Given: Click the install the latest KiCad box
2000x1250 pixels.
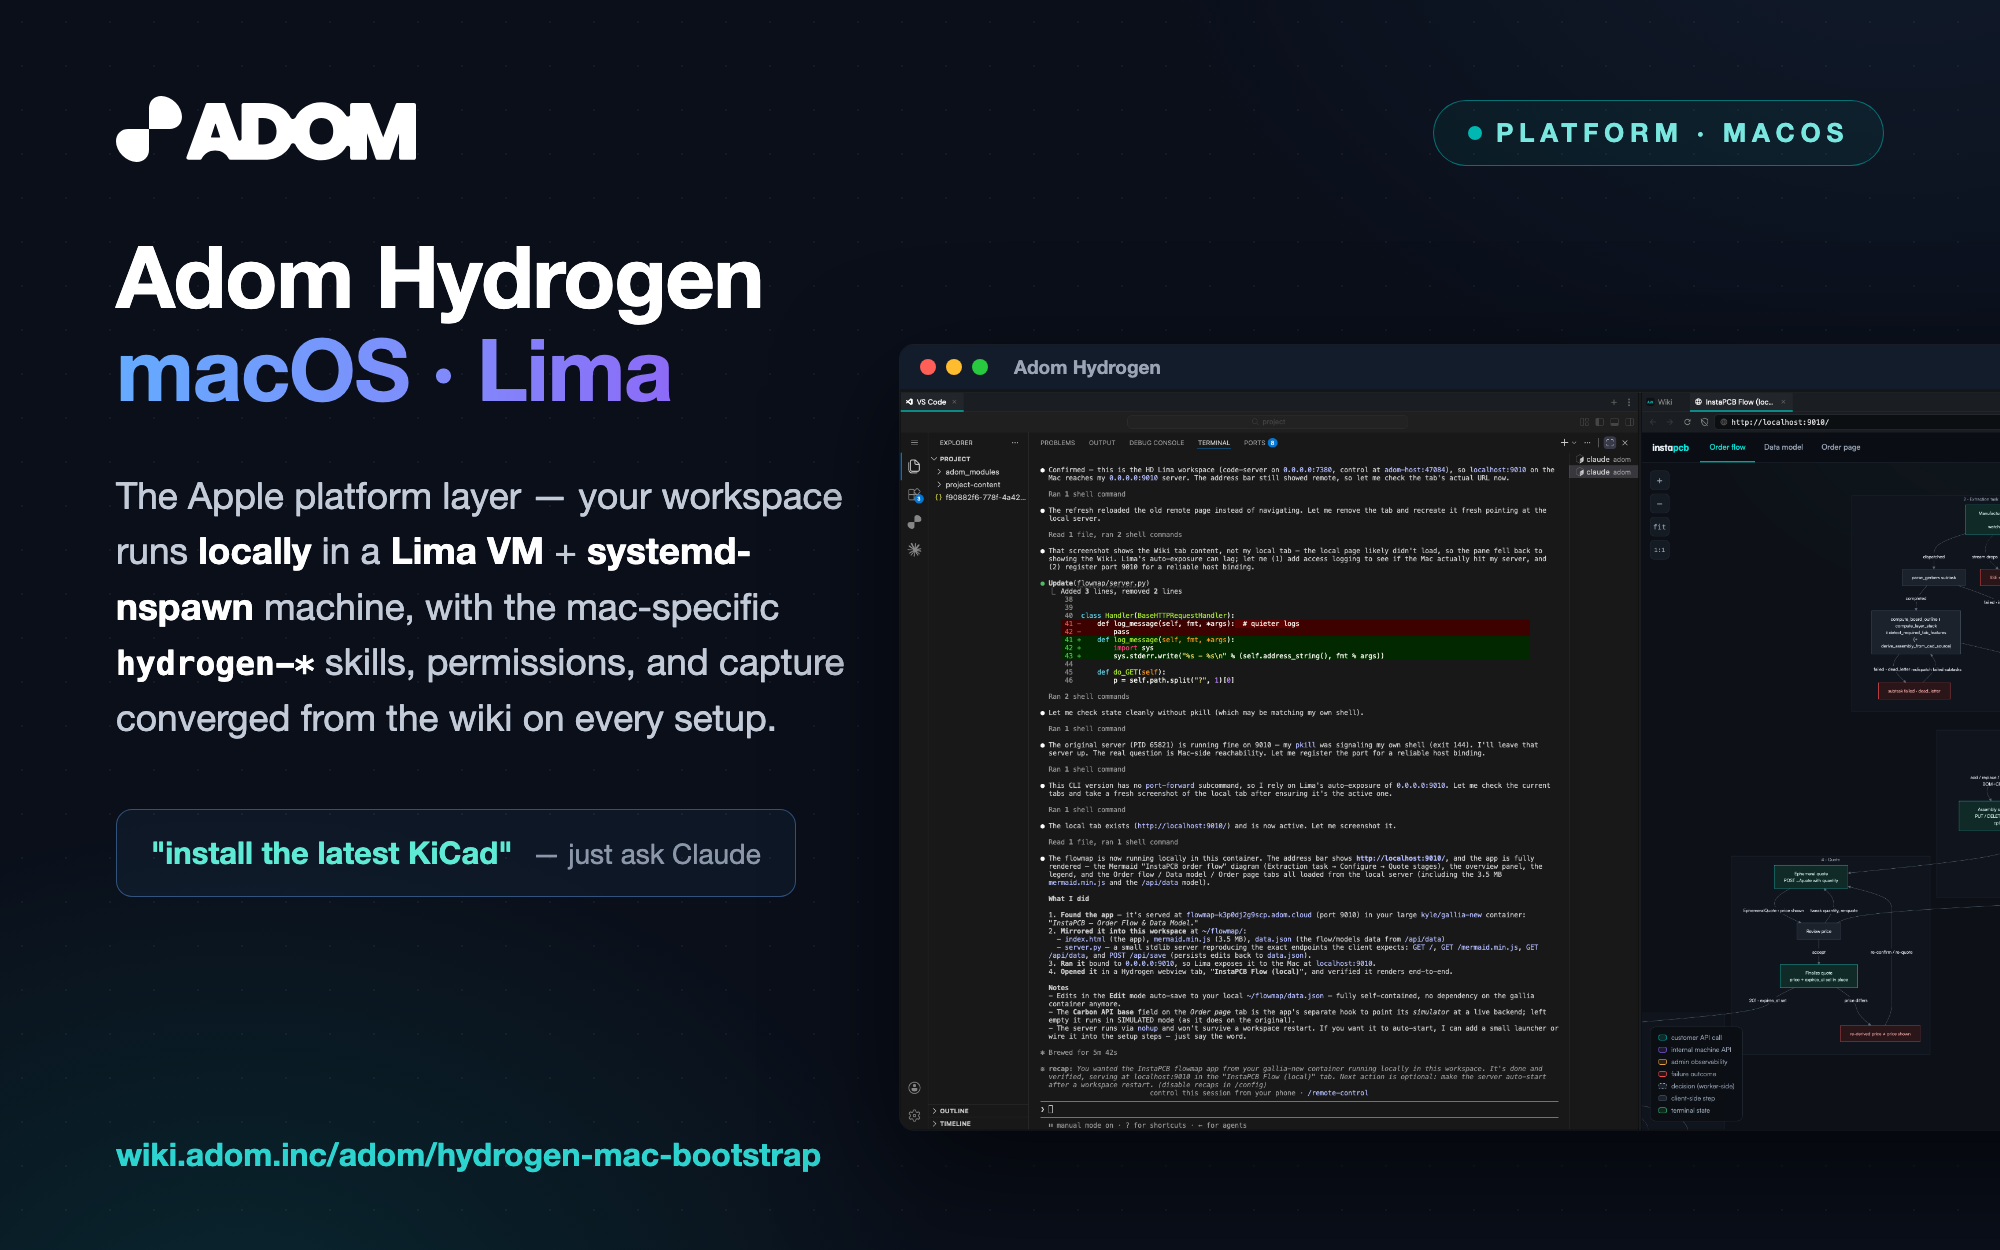Looking at the screenshot, I should [x=456, y=853].
